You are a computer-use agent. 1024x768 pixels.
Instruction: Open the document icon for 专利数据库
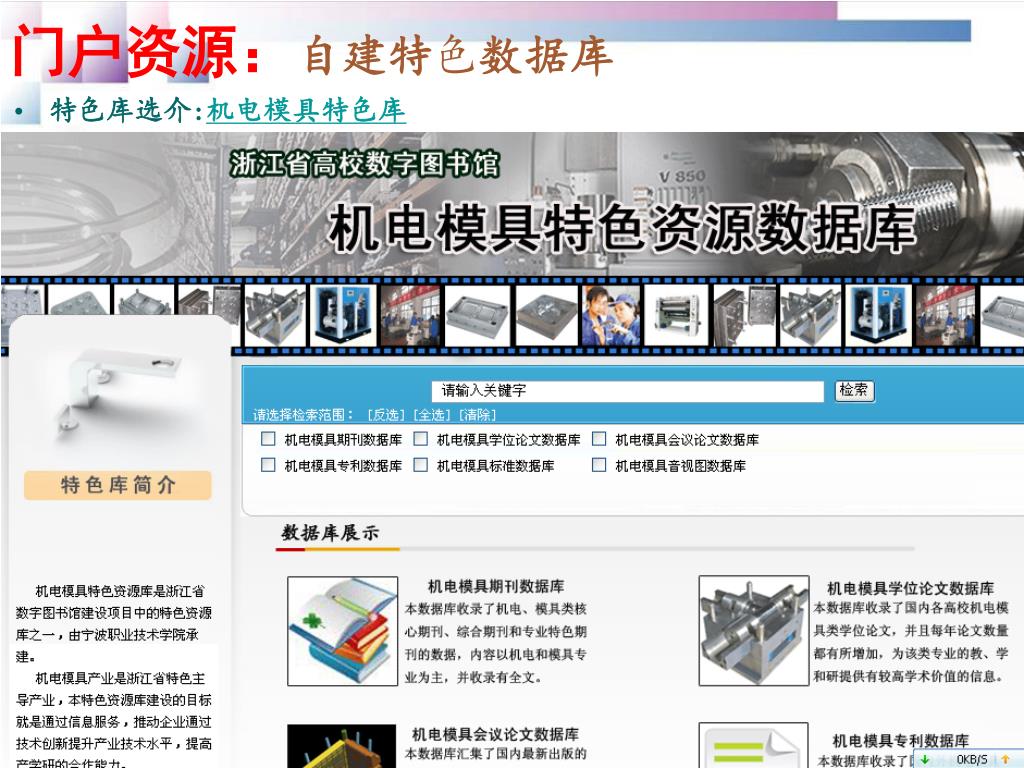(754, 745)
